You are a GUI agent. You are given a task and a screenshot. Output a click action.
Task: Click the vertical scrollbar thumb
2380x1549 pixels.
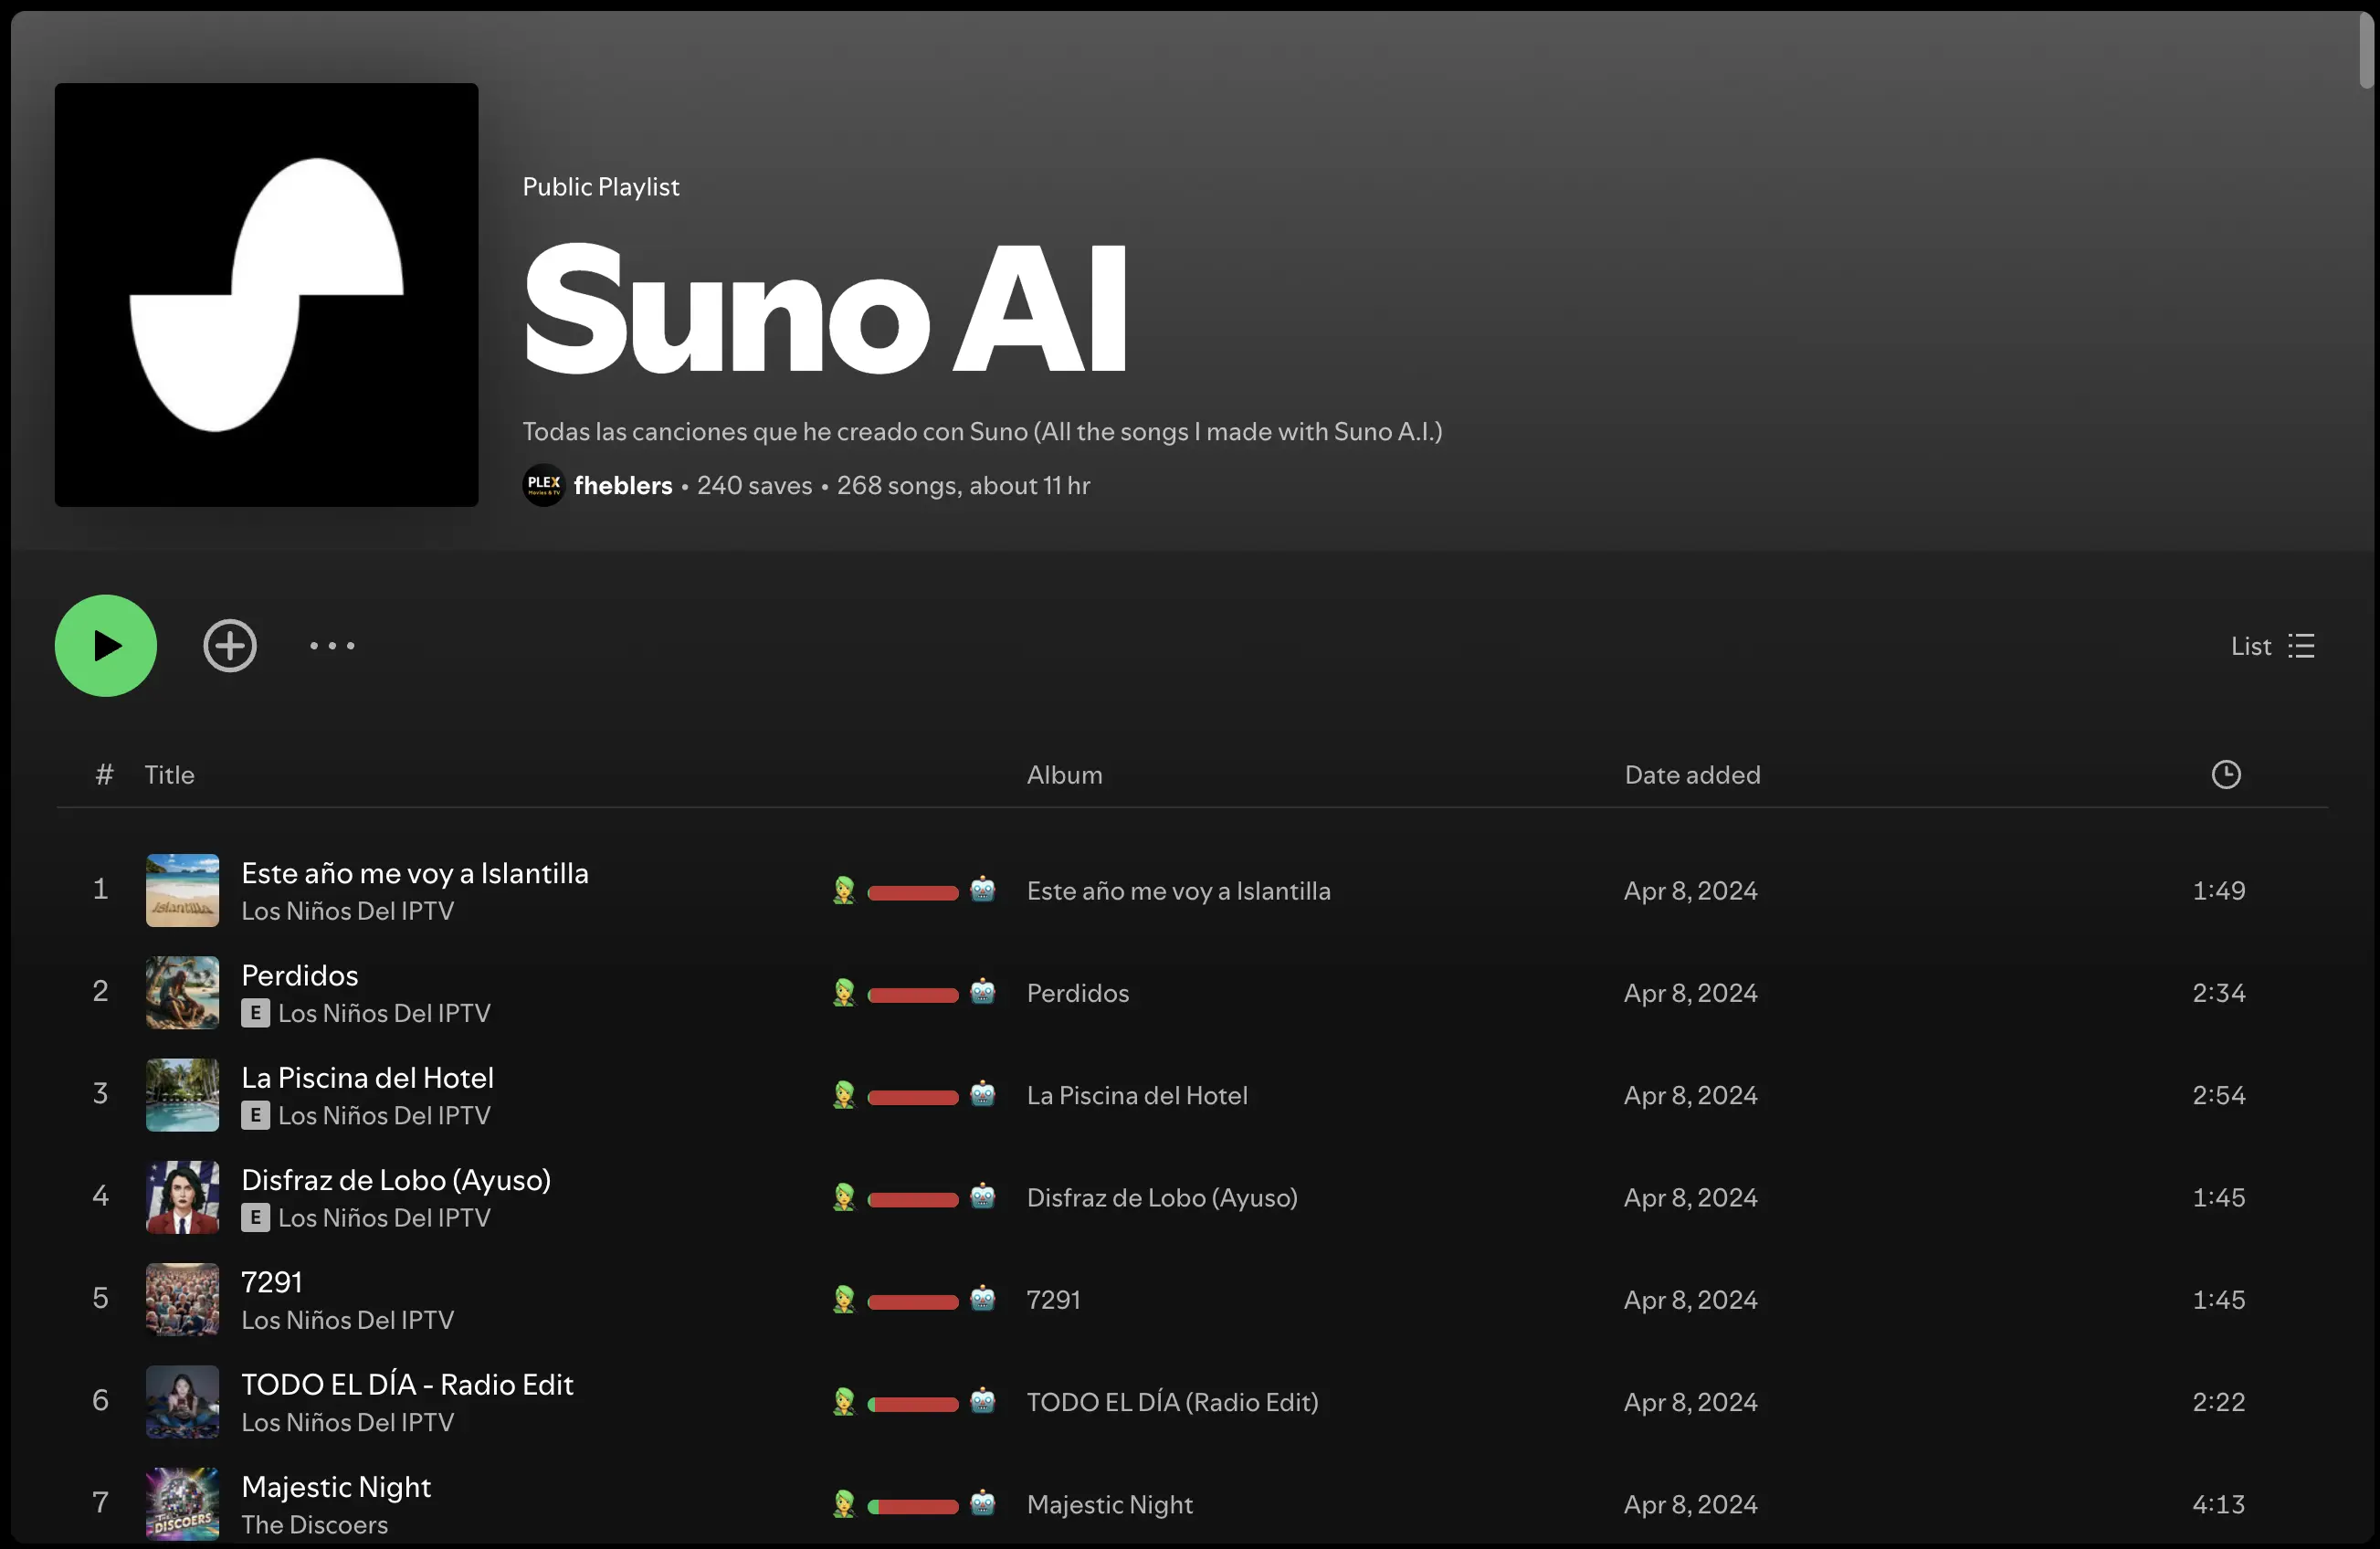click(2367, 50)
